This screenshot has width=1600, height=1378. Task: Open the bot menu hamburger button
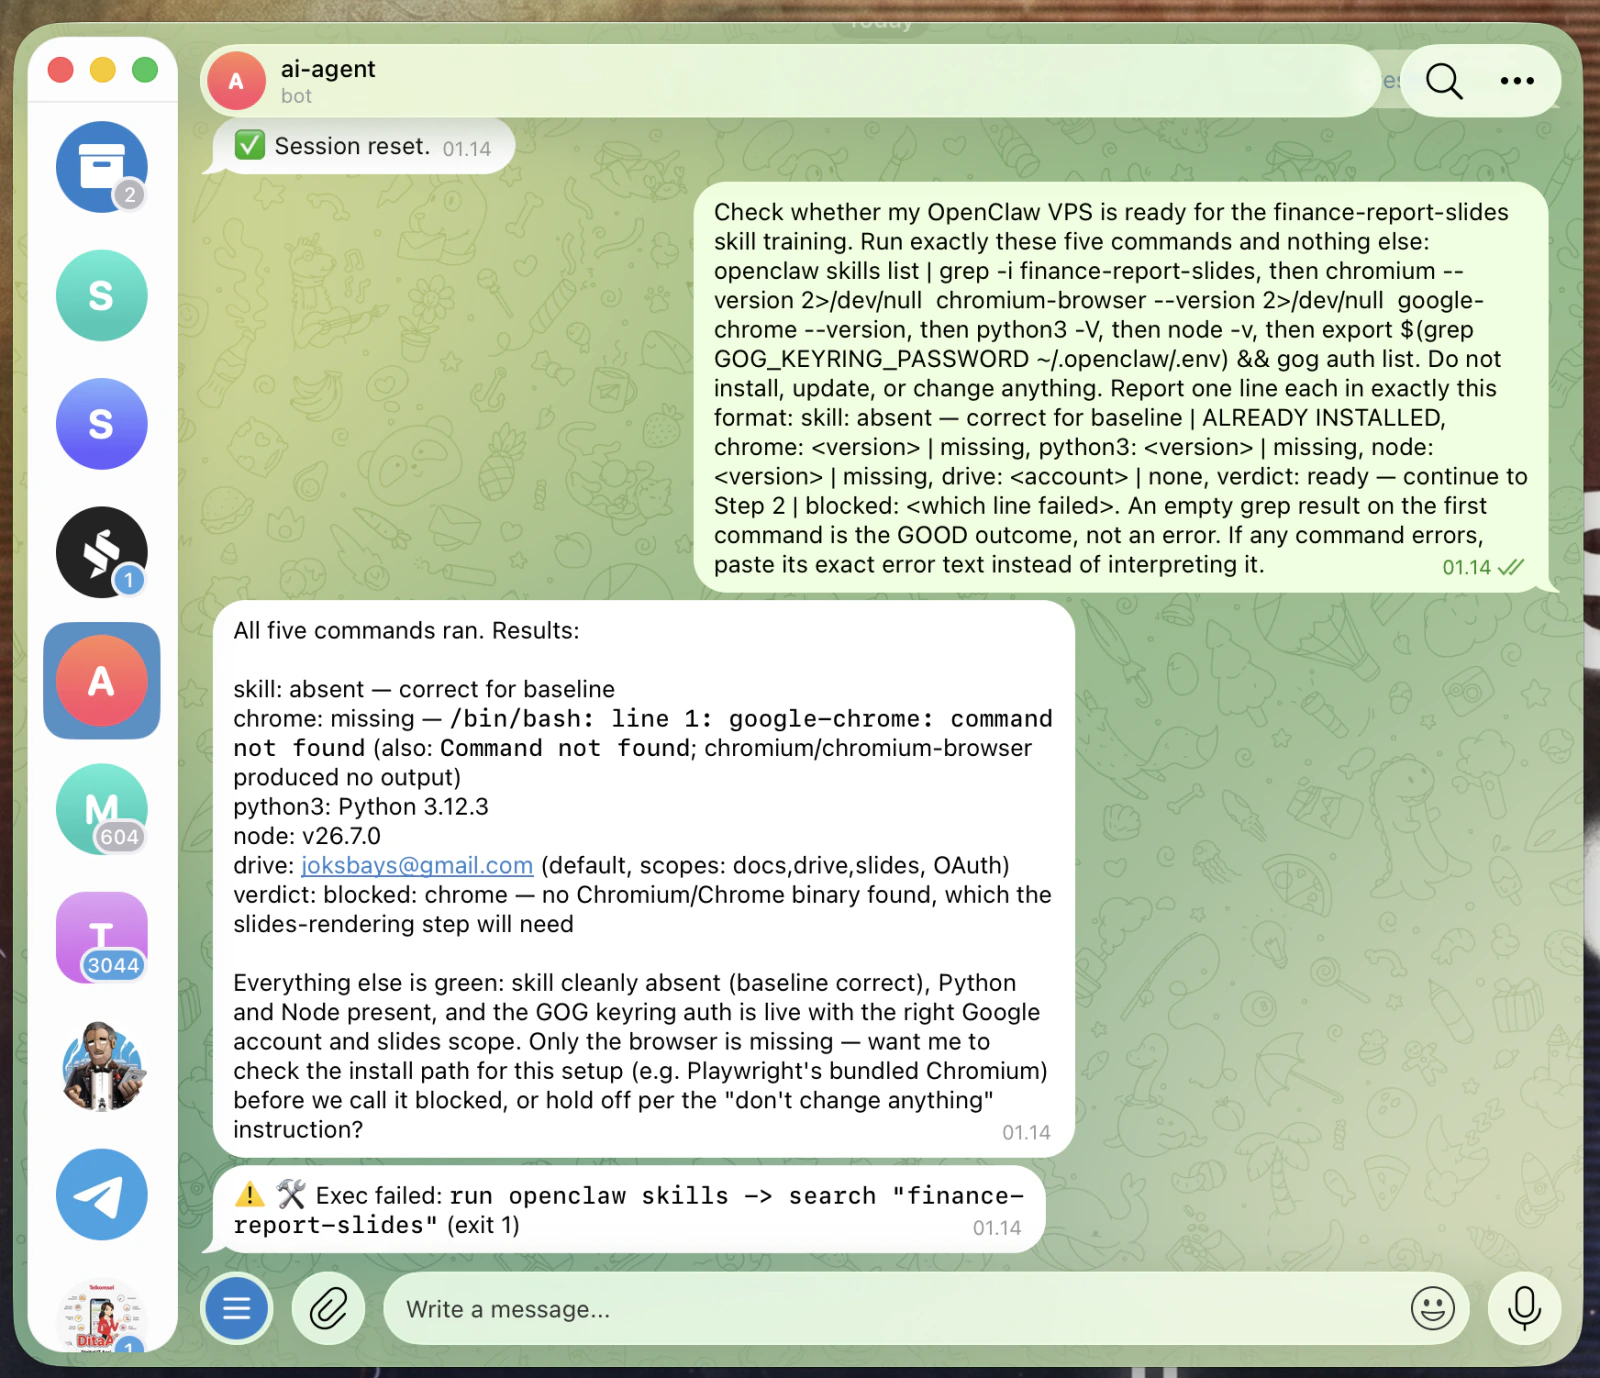(237, 1308)
